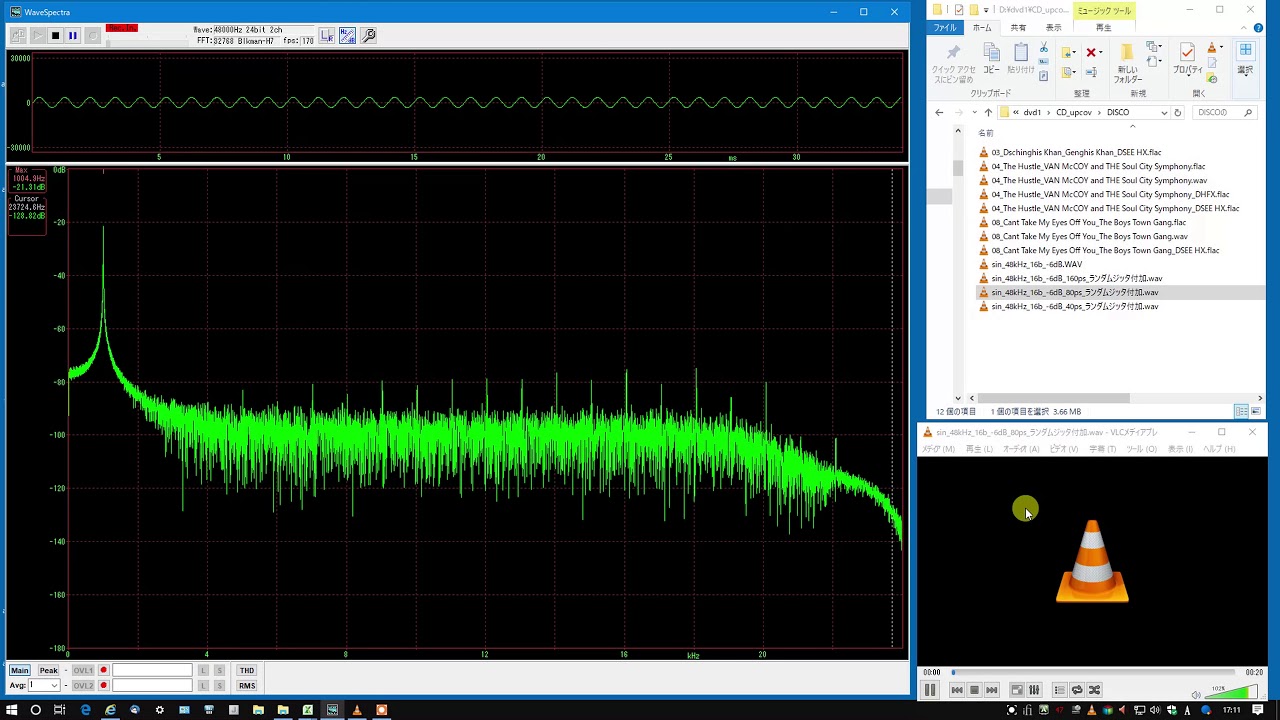
Task: Click the L button for OVL1
Action: pyautogui.click(x=203, y=670)
